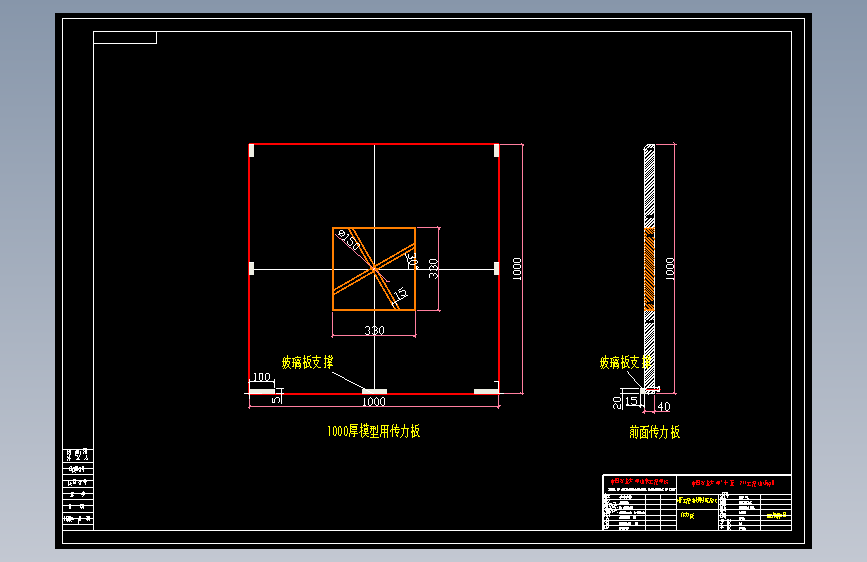Click the "20" dimension at the side view base
The height and width of the screenshot is (562, 867).
[x=617, y=403]
